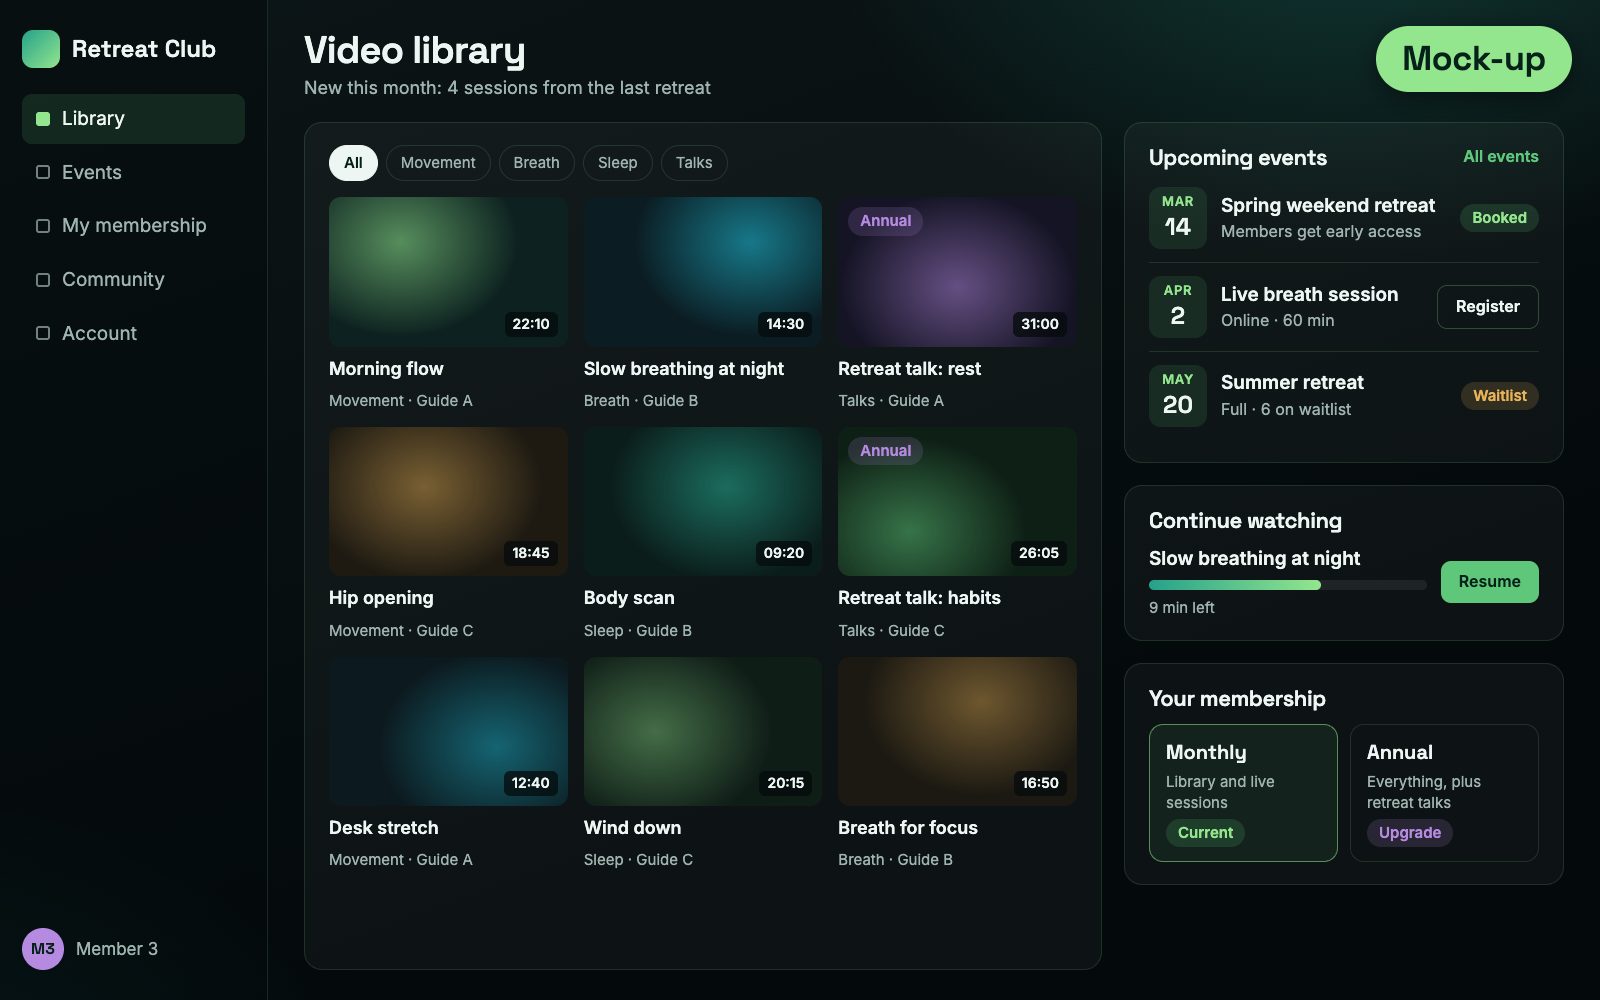Image resolution: width=1600 pixels, height=1000 pixels.
Task: Select the Monthly membership card
Action: [1243, 793]
